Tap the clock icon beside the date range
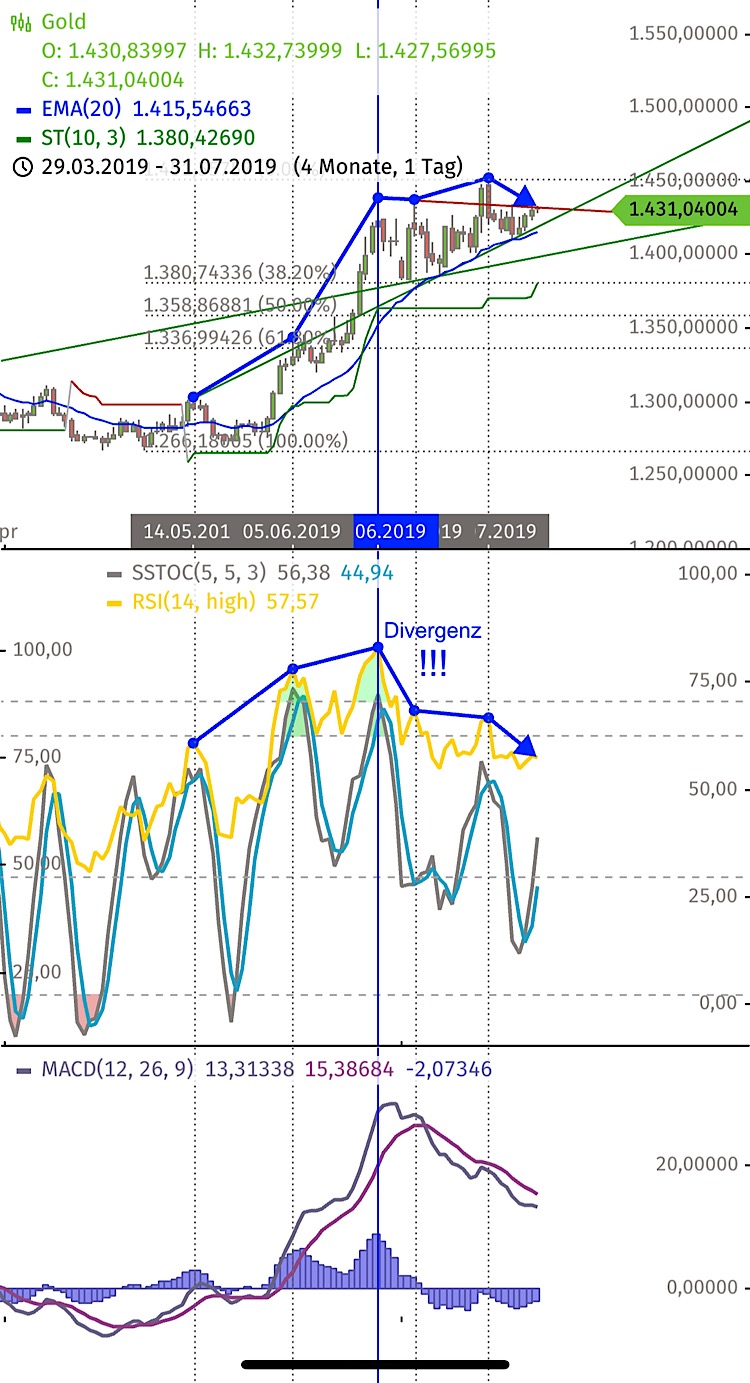750x1383 pixels. (x=22, y=167)
